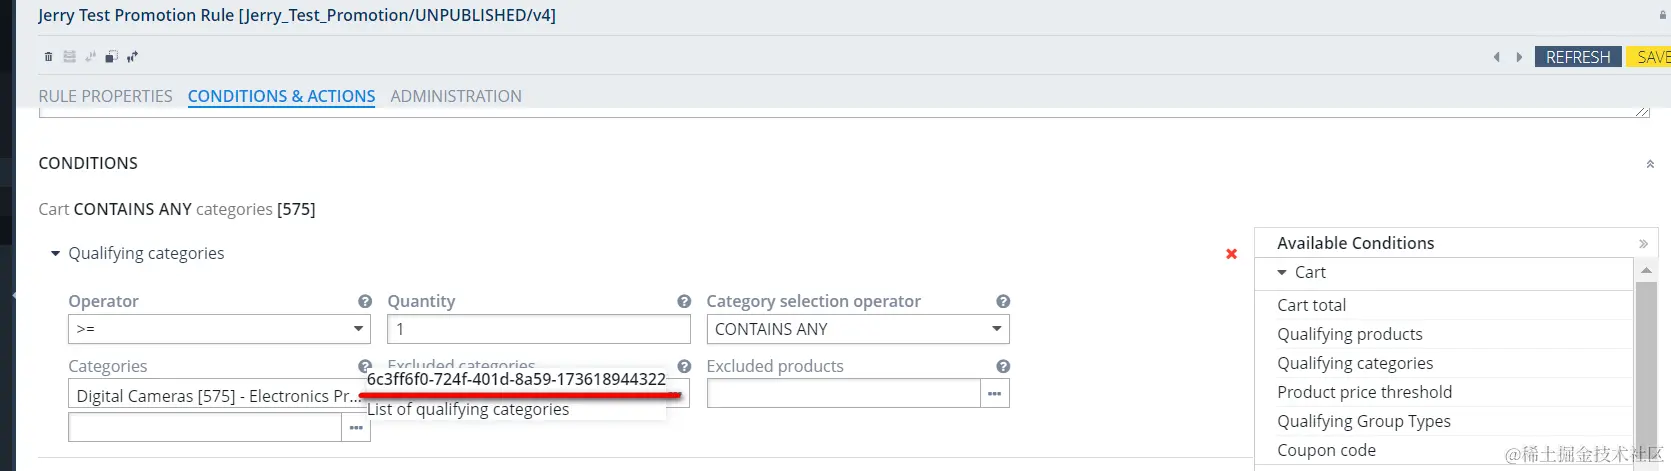Image resolution: width=1671 pixels, height=471 pixels.
Task: Open help icon next to Operator
Action: click(x=365, y=301)
